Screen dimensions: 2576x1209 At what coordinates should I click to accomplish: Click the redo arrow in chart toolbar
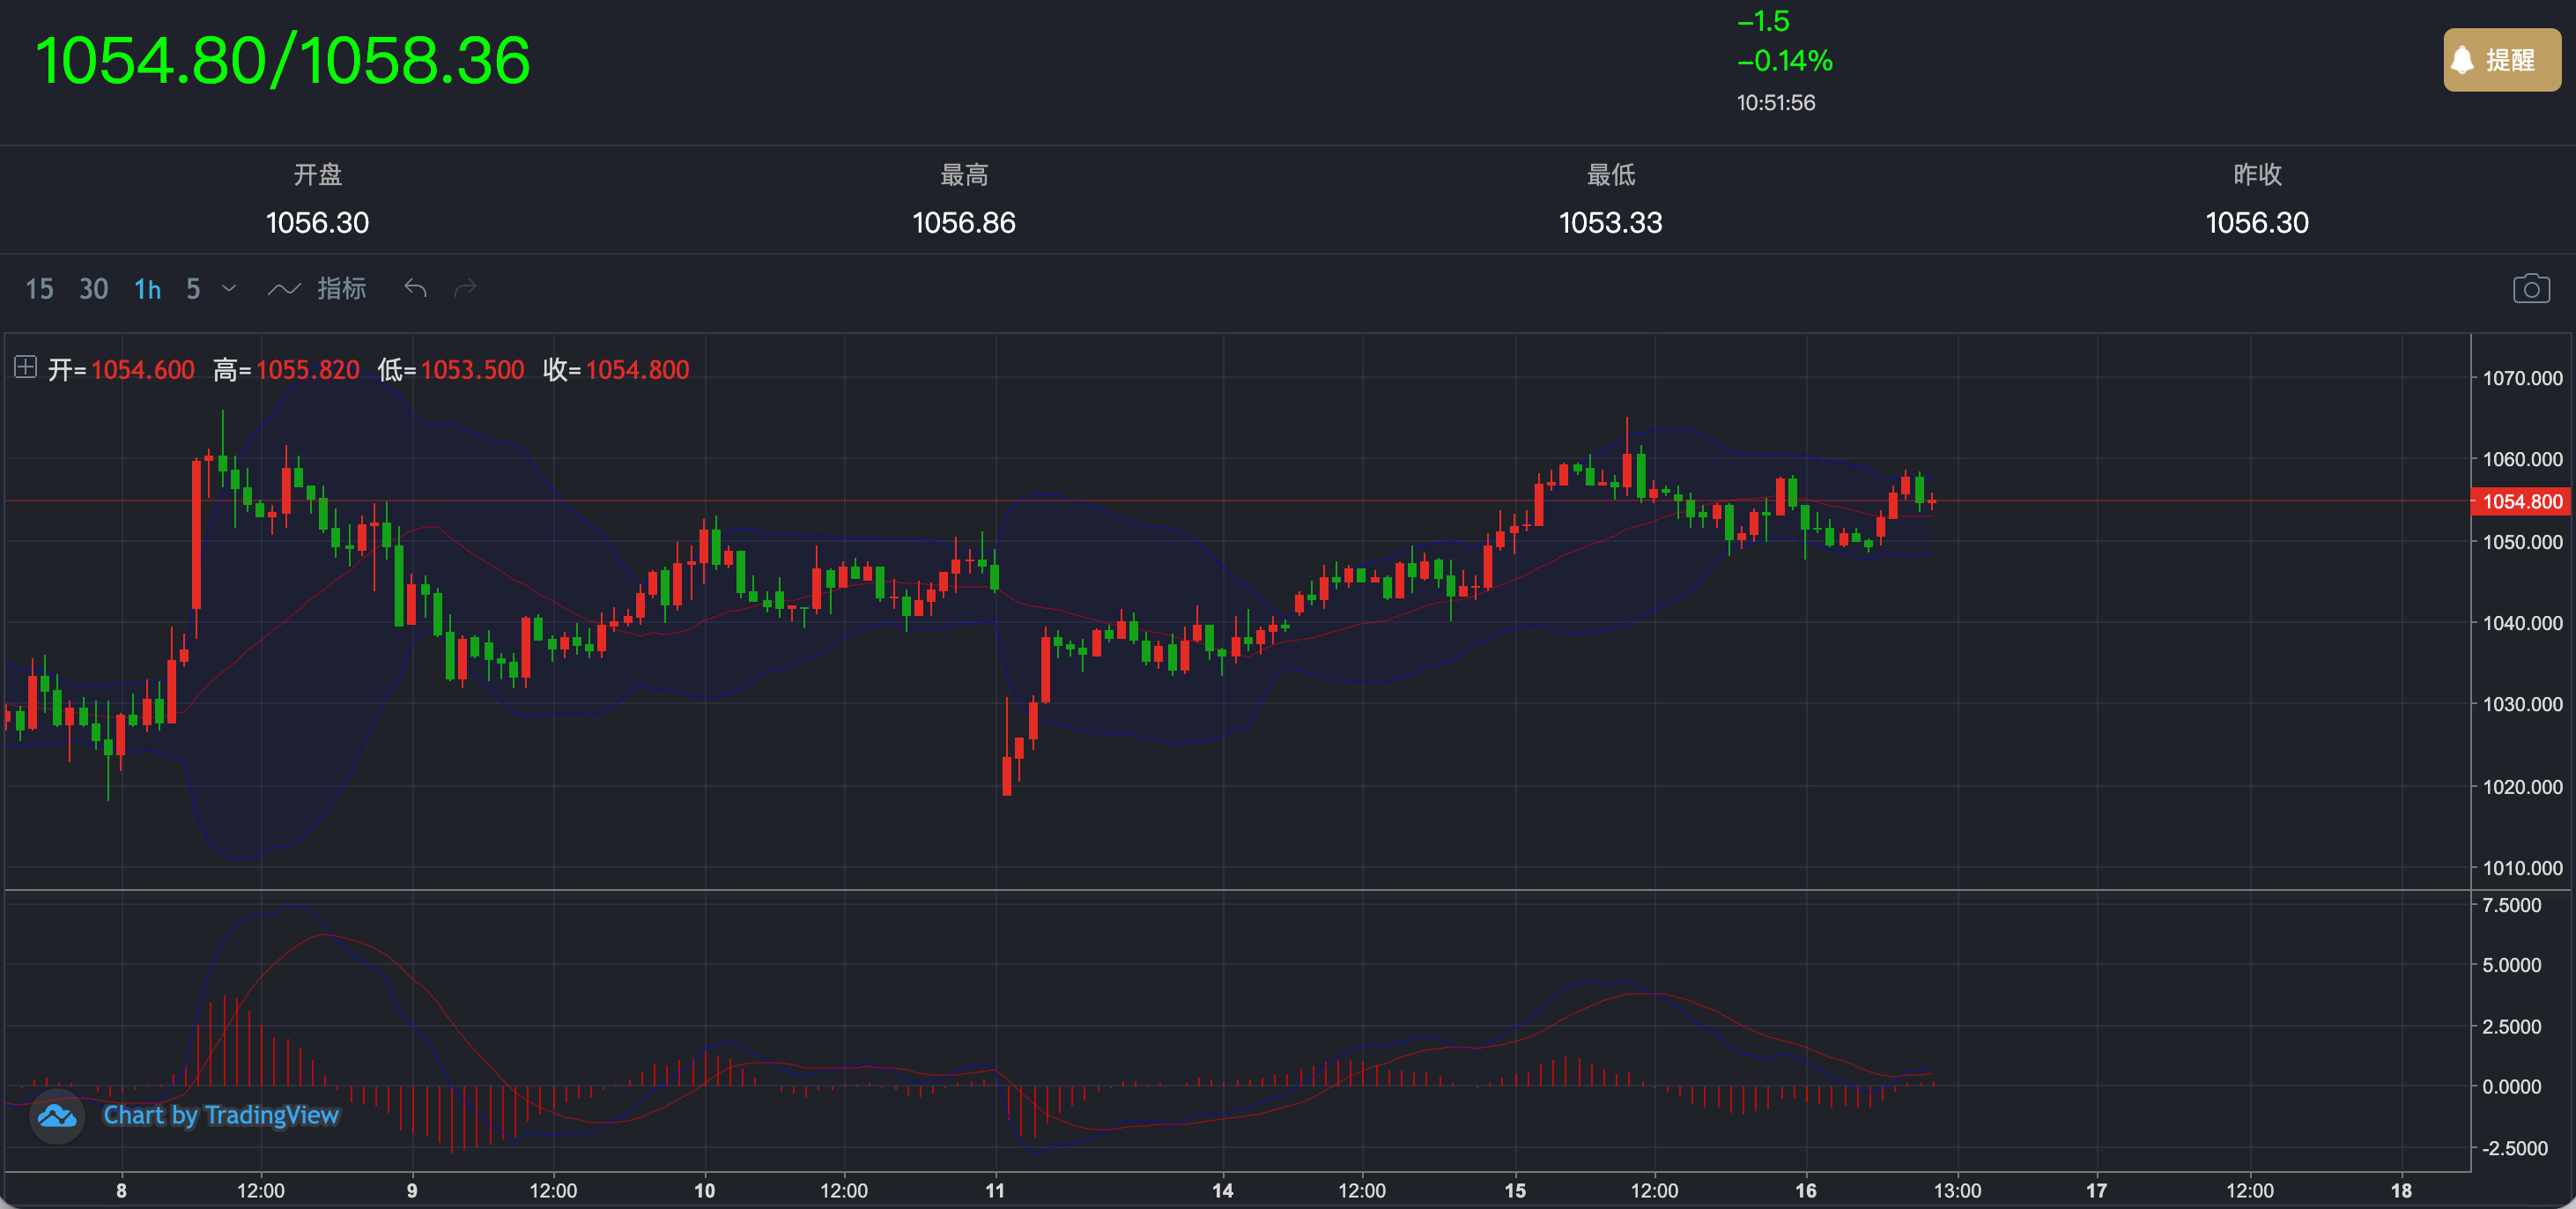(x=465, y=289)
